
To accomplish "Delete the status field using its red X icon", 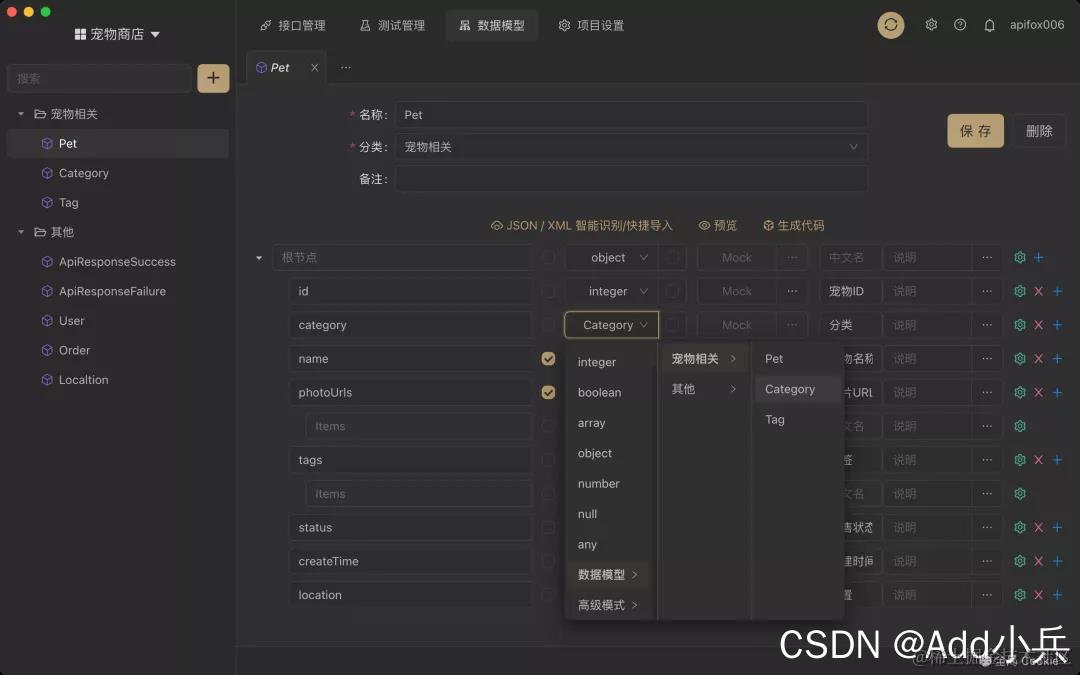I will pos(1037,527).
